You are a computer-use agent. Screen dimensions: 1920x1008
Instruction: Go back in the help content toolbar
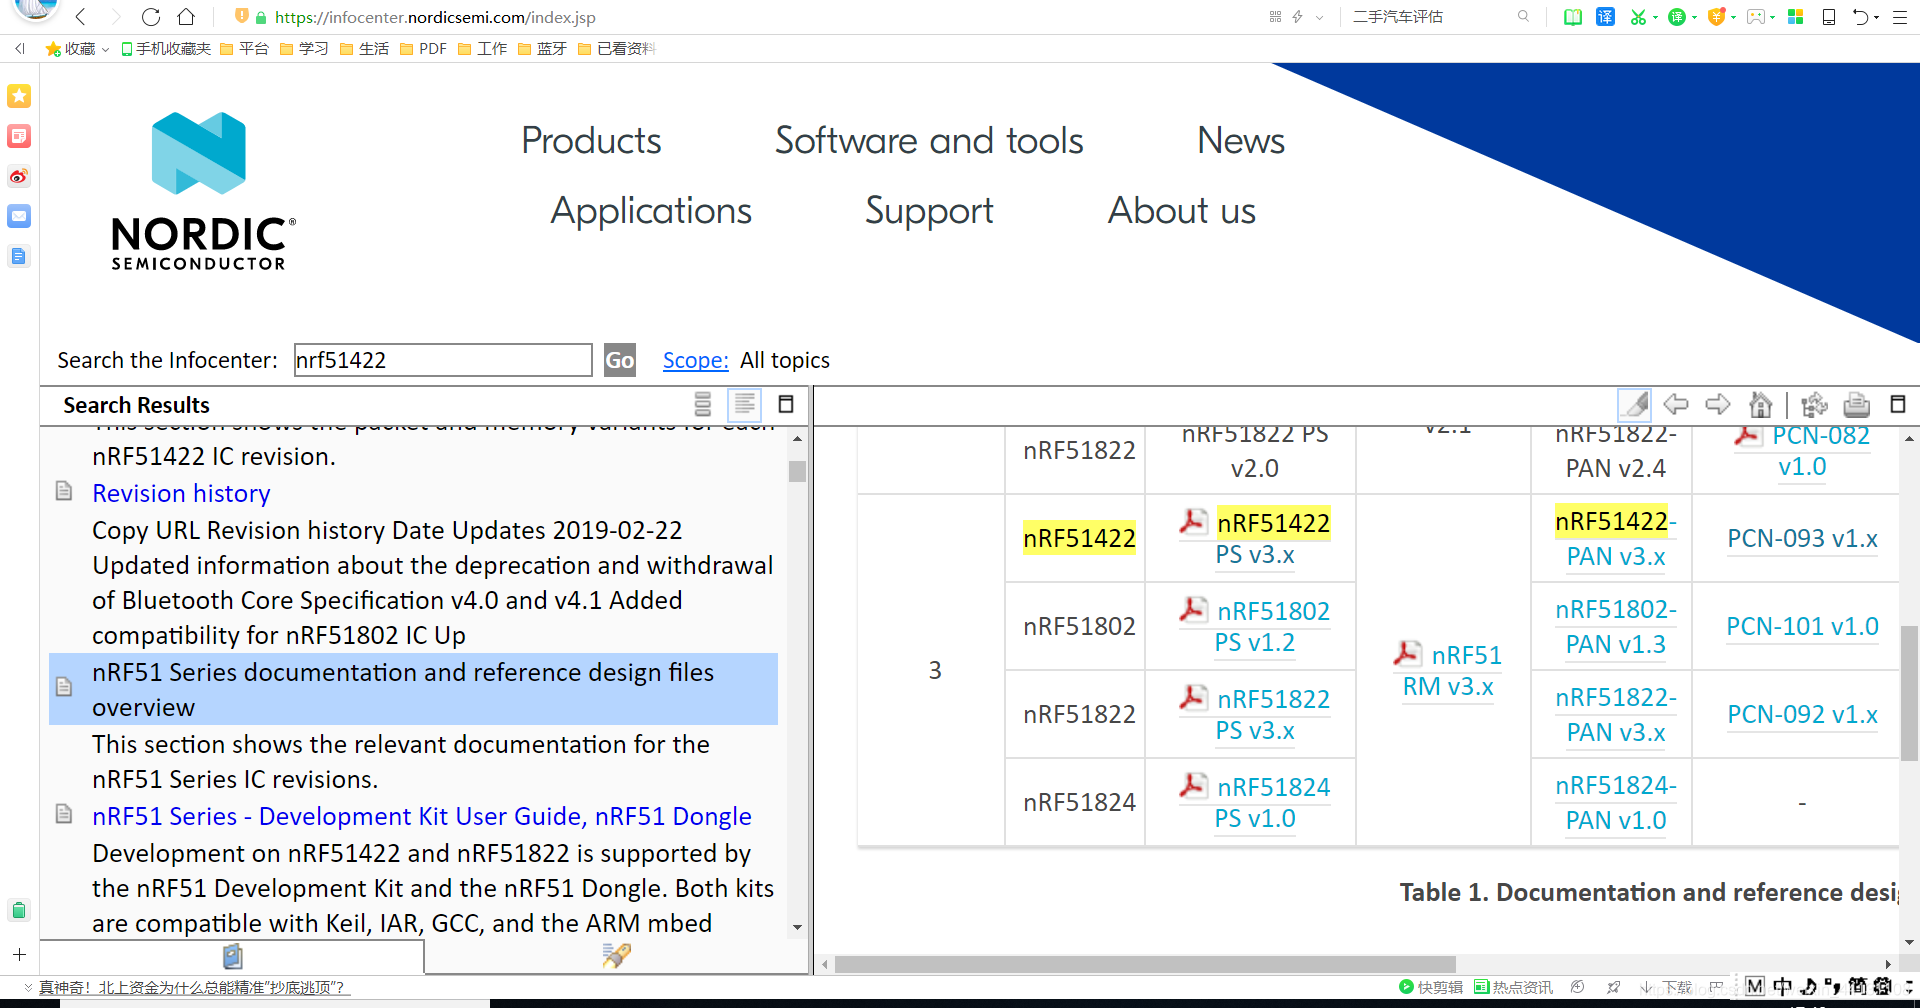1676,404
